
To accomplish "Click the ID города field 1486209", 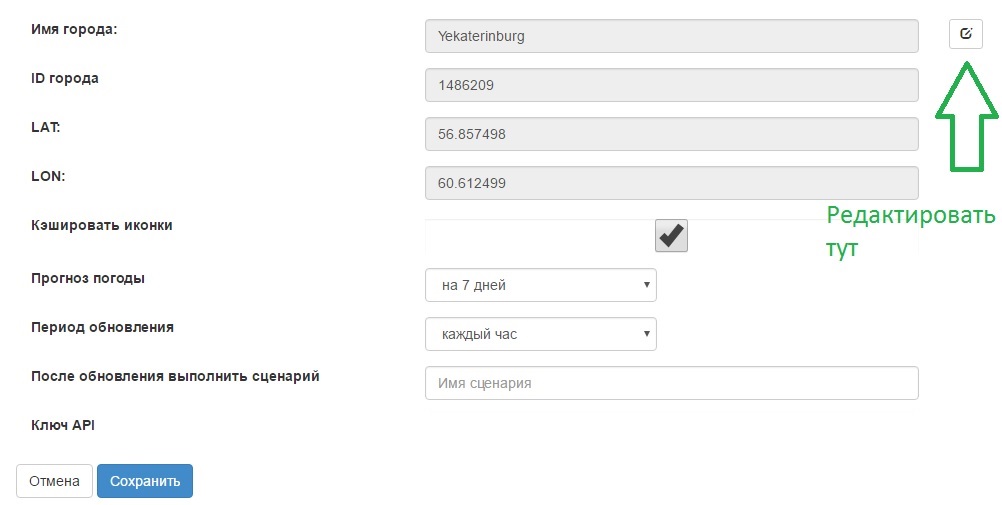I will tap(671, 85).
